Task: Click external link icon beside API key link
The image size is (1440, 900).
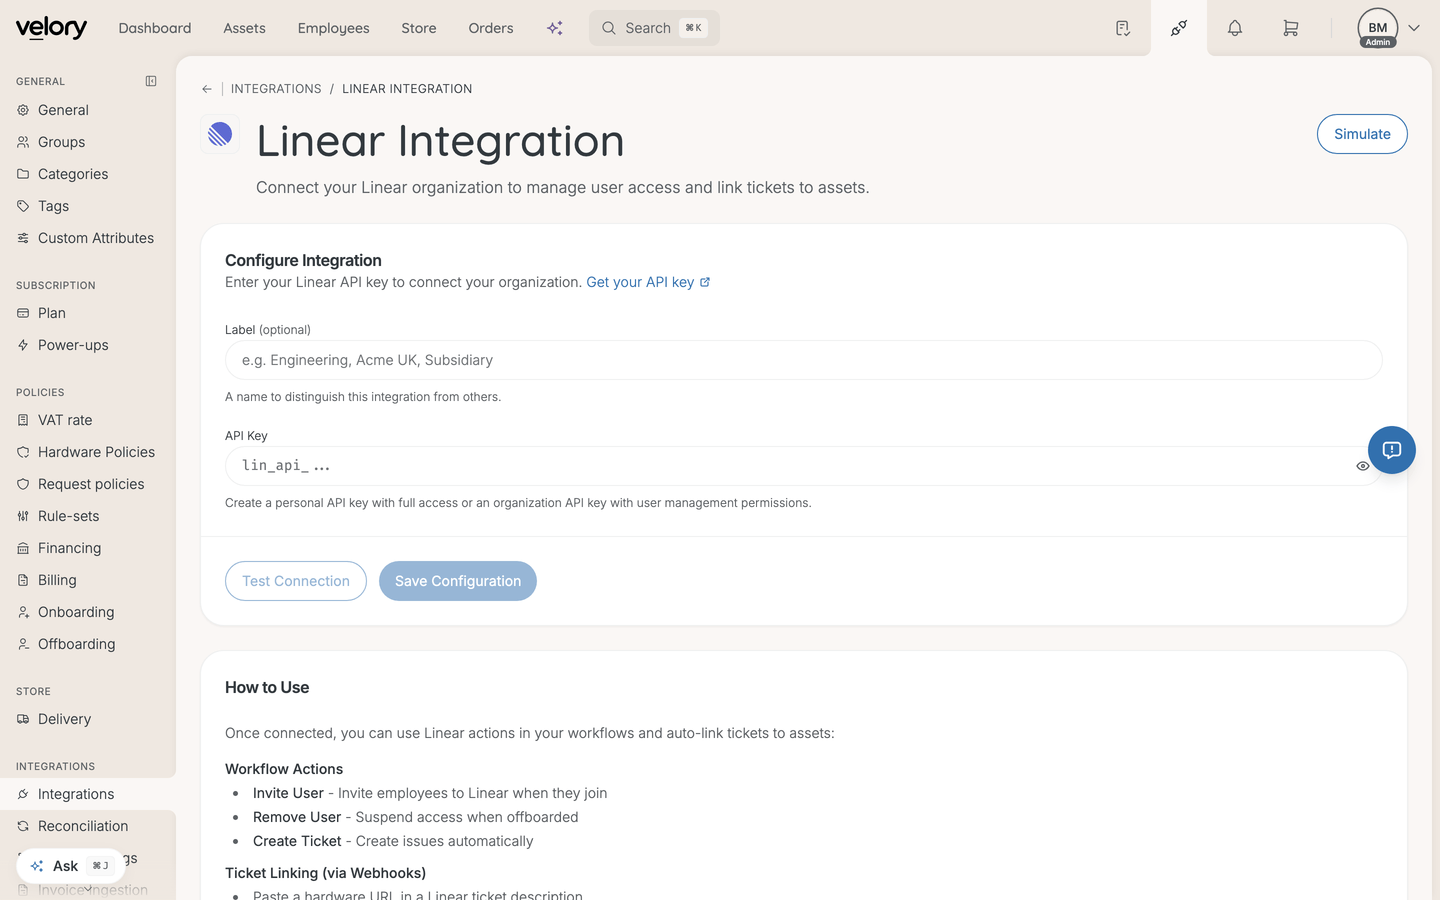Action: (705, 282)
